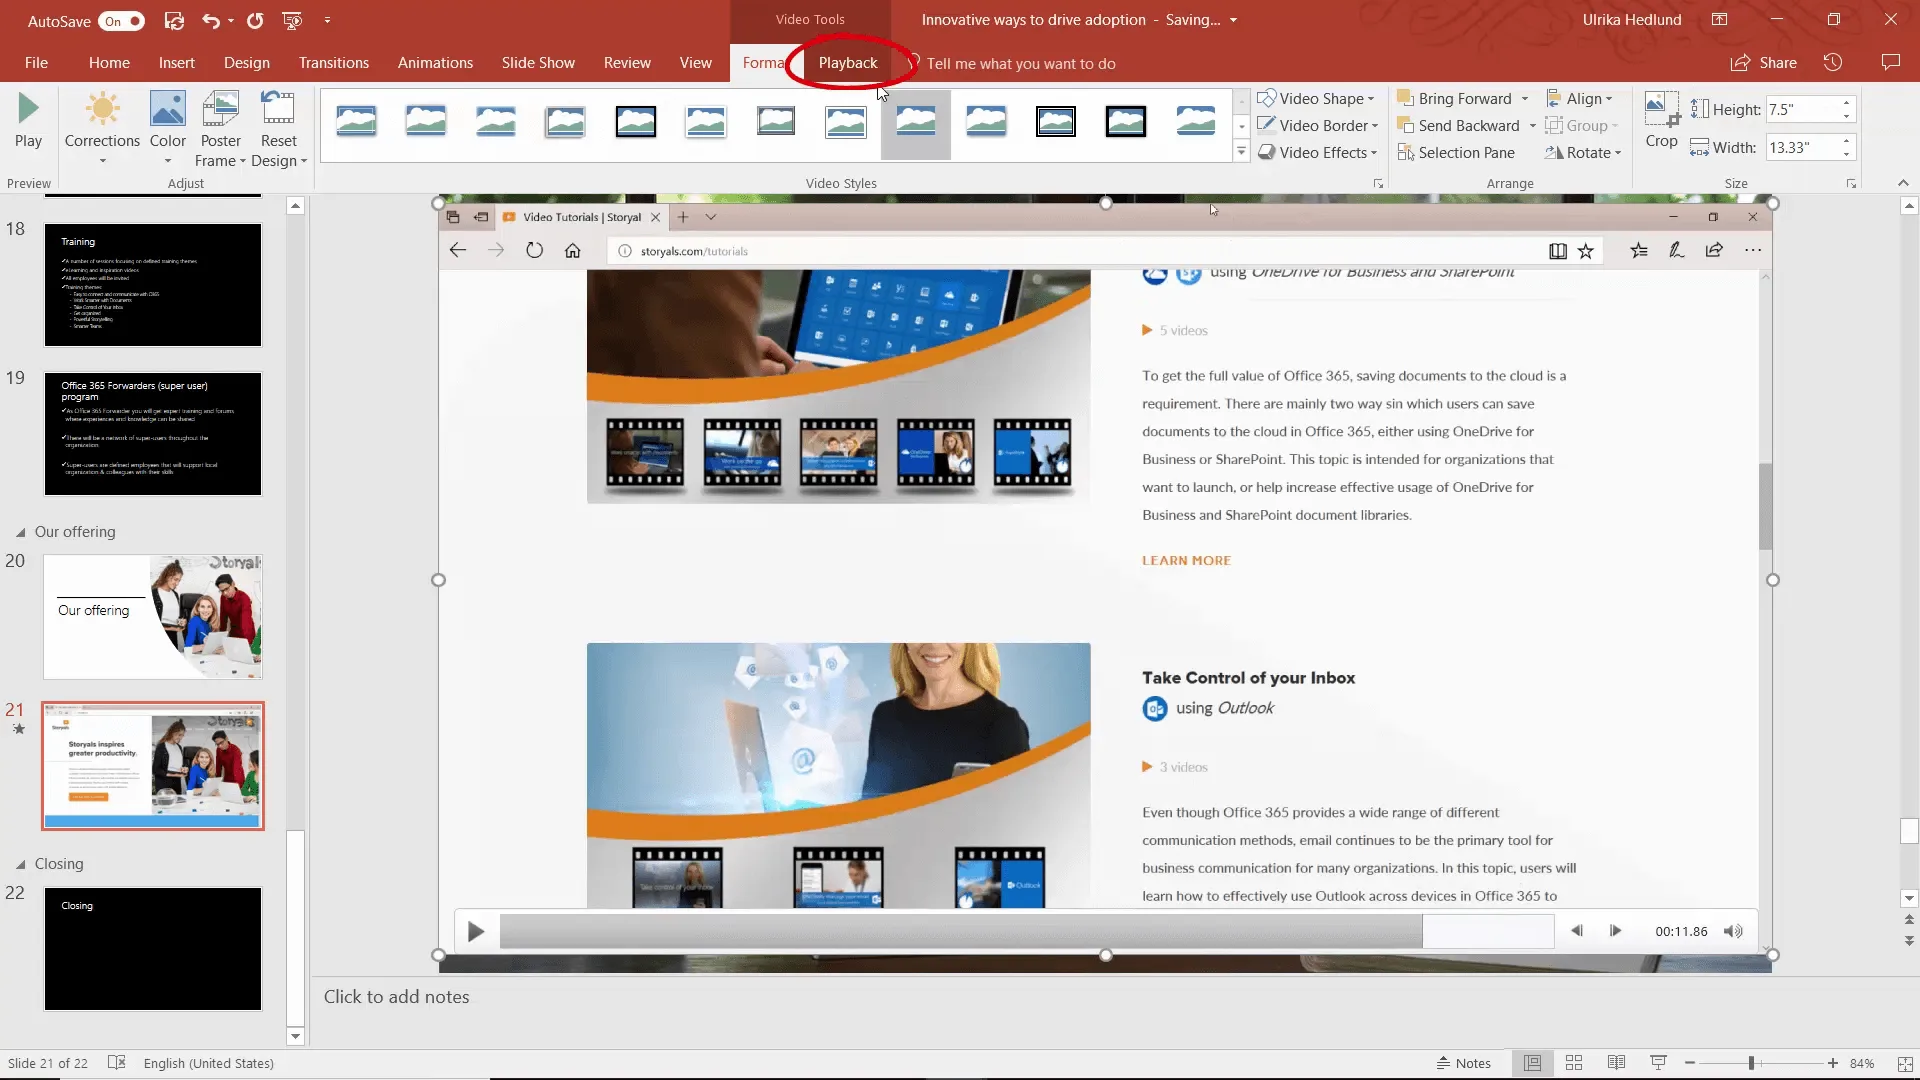The height and width of the screenshot is (1080, 1920).
Task: Open the Selection Pane
Action: click(1456, 152)
